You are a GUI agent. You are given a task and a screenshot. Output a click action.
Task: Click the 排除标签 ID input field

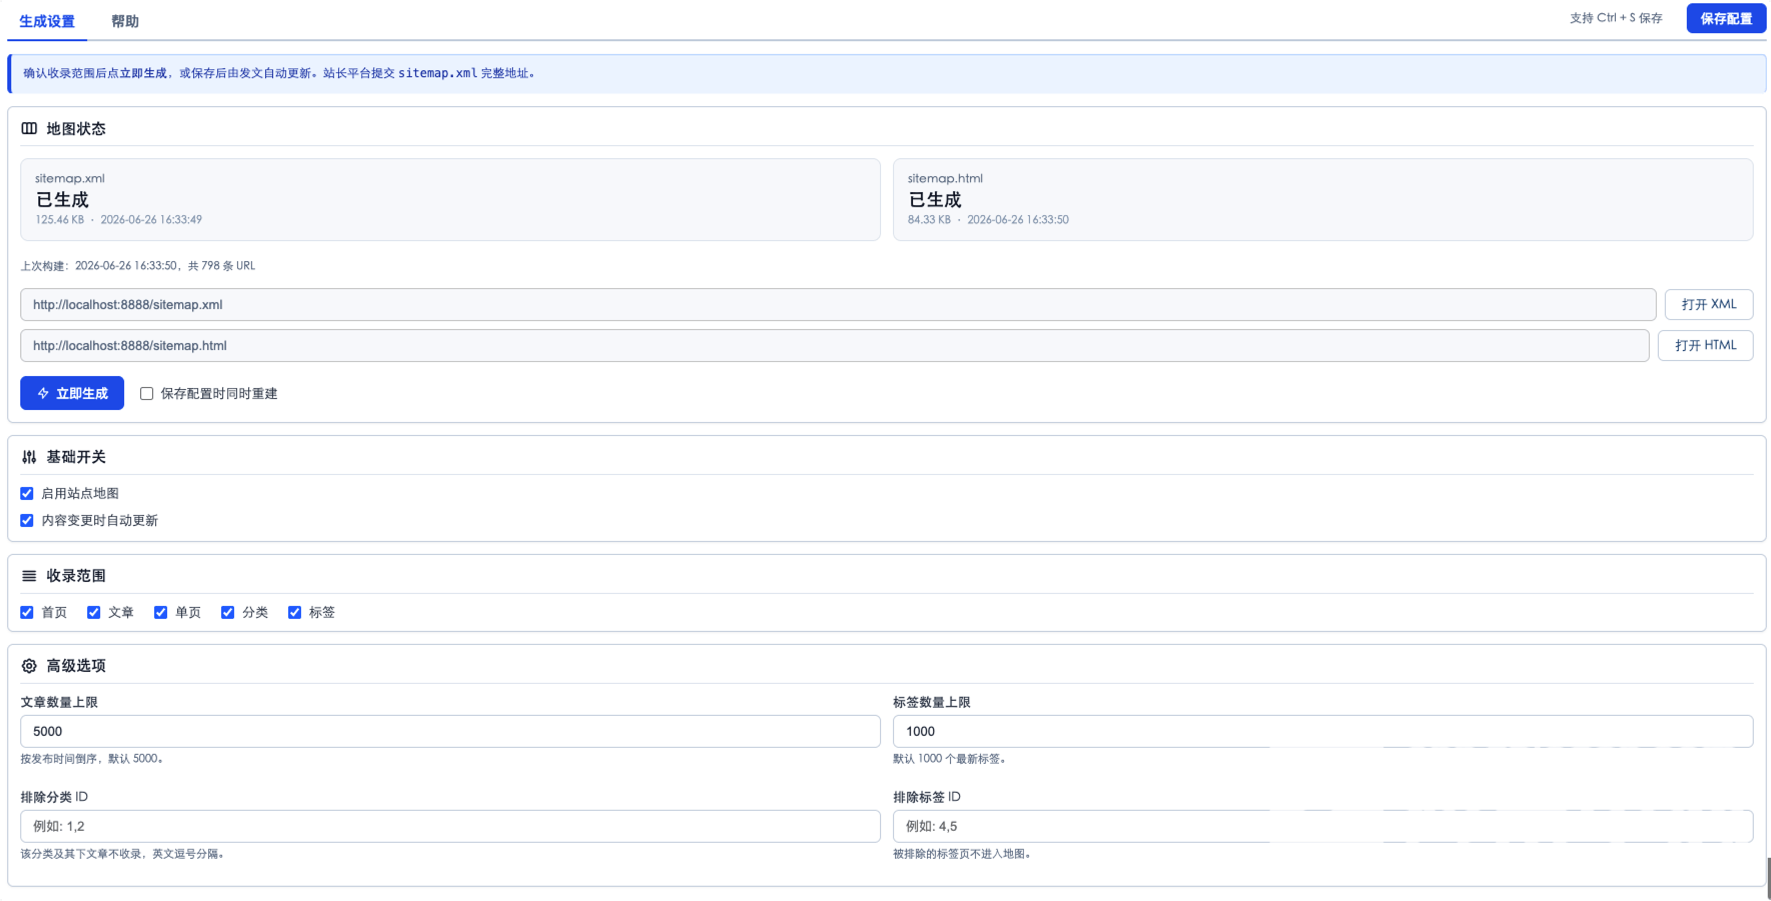[1323, 826]
